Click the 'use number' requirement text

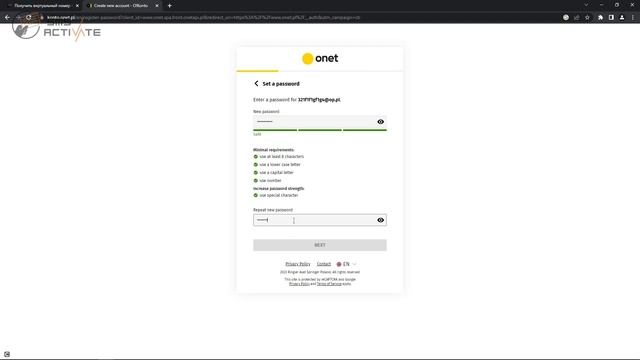point(271,180)
